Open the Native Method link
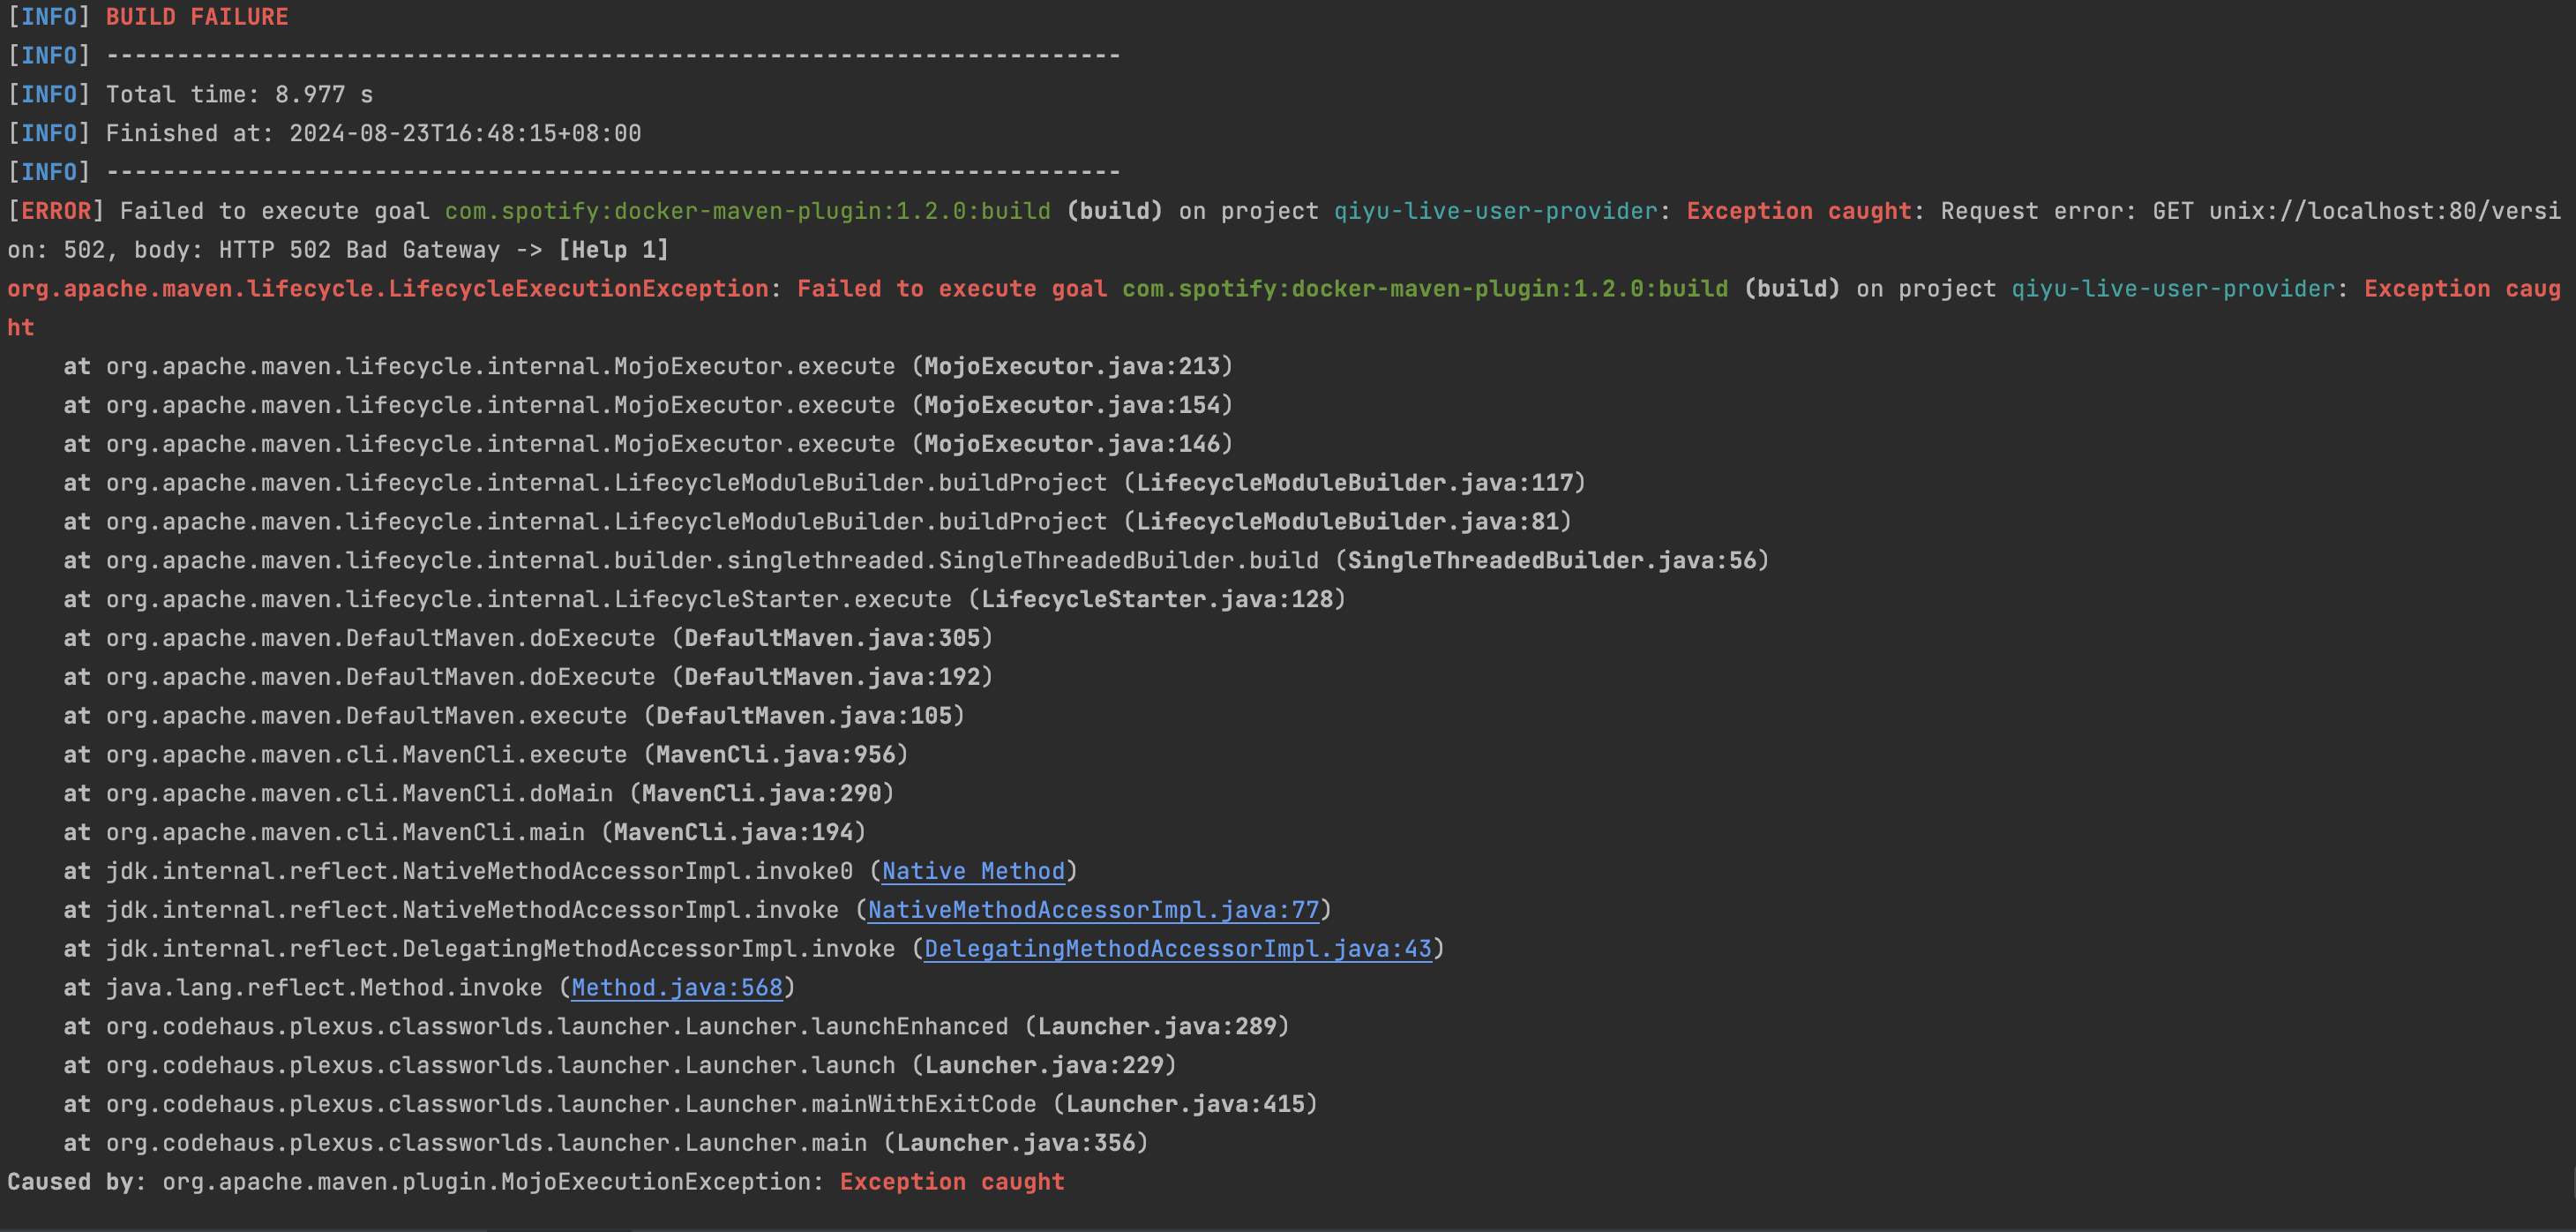This screenshot has height=1232, width=2576. (x=973, y=871)
